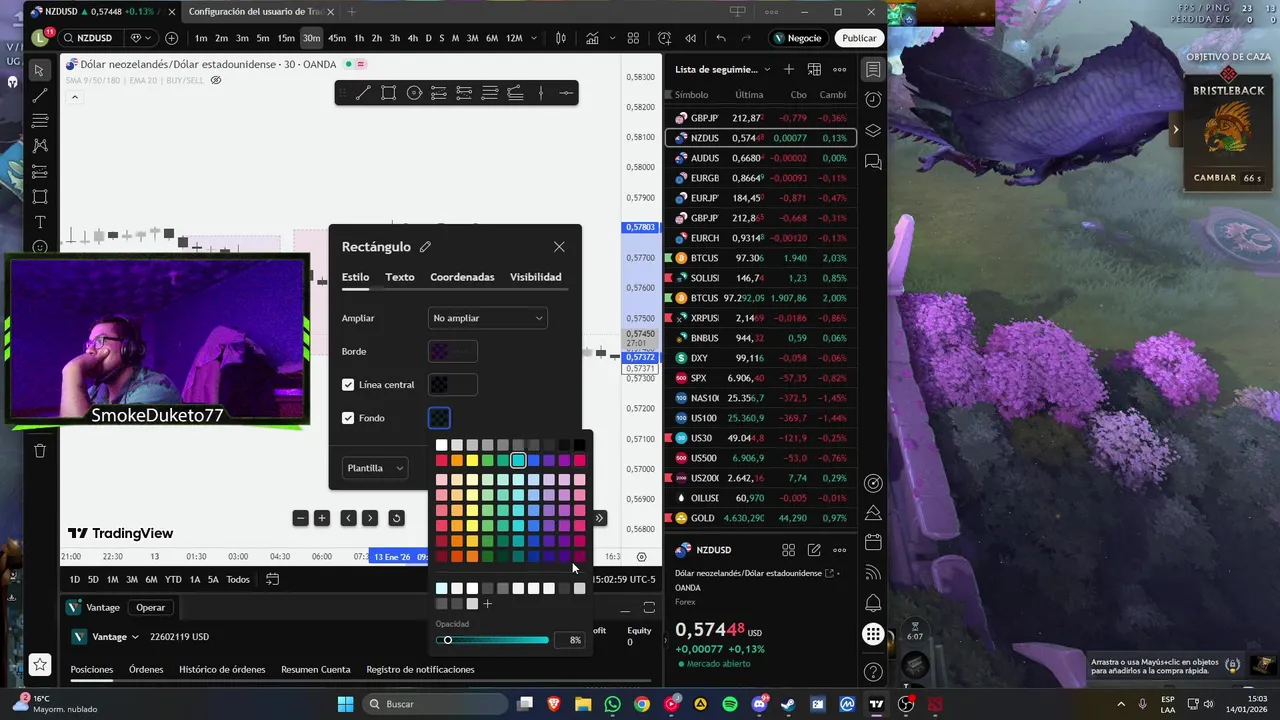
Task: Uncheck the Línea central checkbox
Action: [348, 385]
